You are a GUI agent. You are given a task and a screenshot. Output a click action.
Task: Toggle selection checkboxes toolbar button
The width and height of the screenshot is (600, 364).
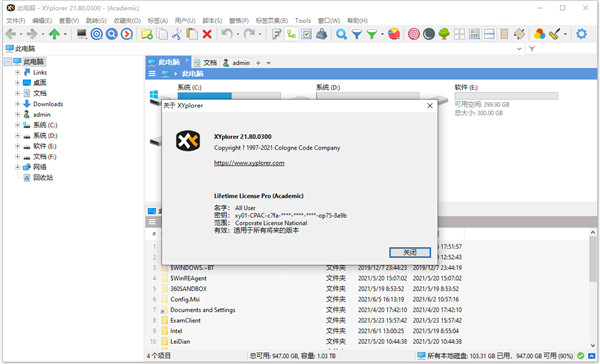tap(307, 34)
